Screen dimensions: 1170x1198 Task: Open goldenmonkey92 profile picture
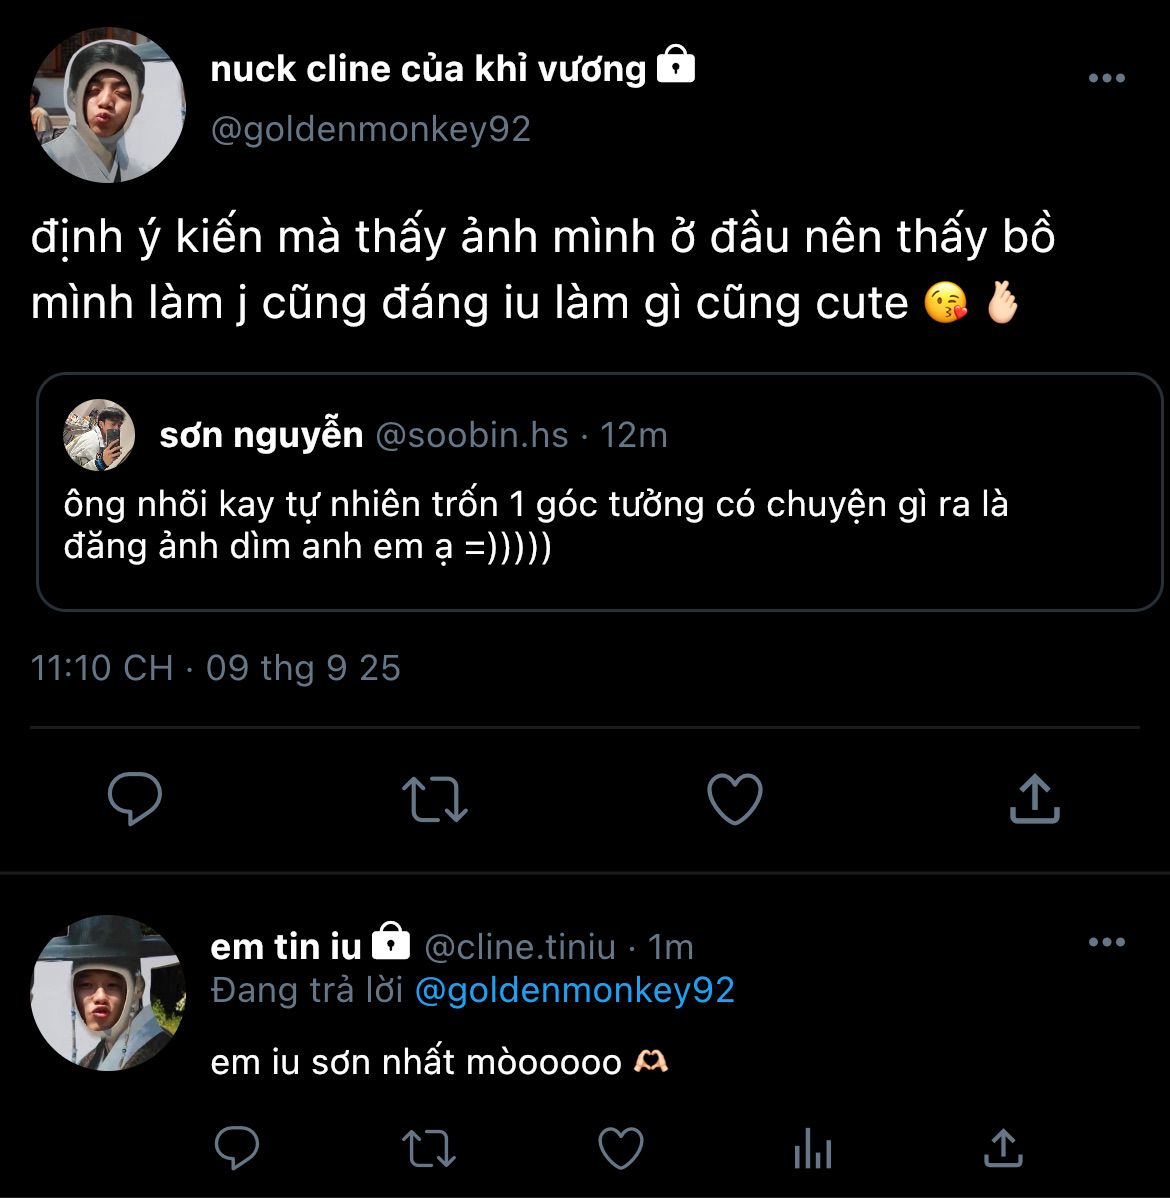coord(108,104)
